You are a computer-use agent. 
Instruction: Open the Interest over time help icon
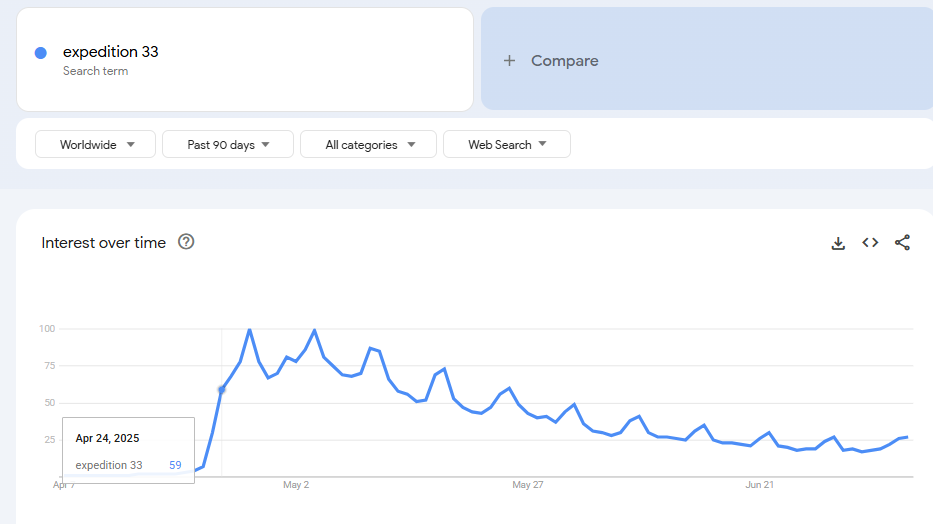coord(186,242)
